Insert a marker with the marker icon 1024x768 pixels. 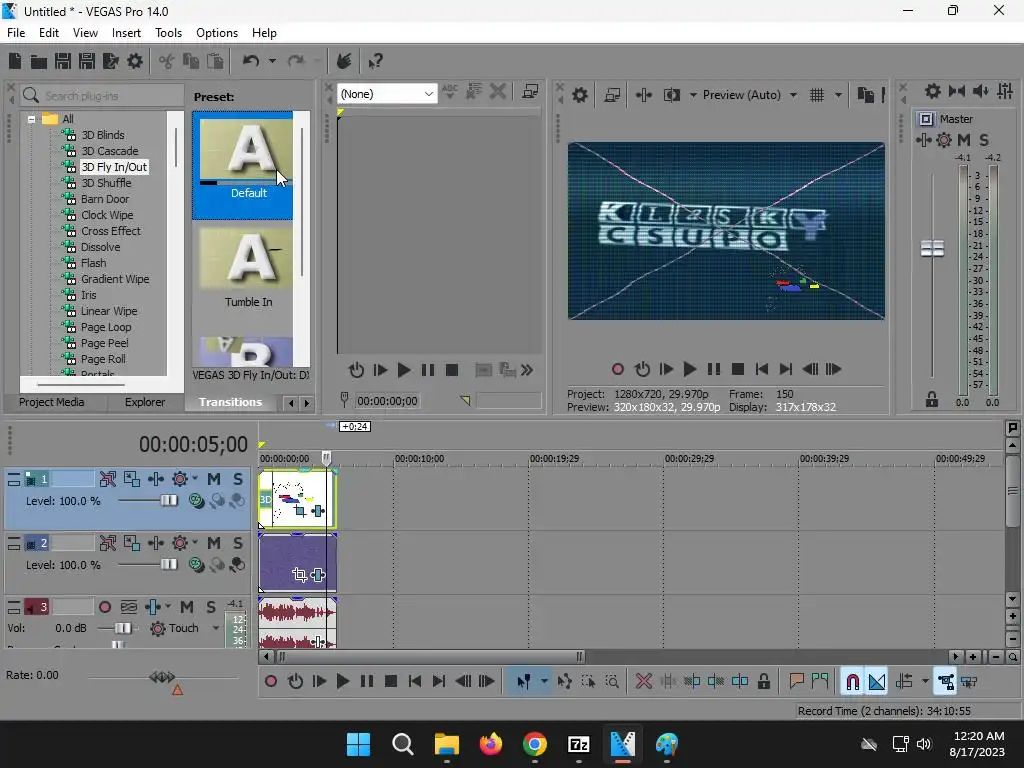coord(796,682)
